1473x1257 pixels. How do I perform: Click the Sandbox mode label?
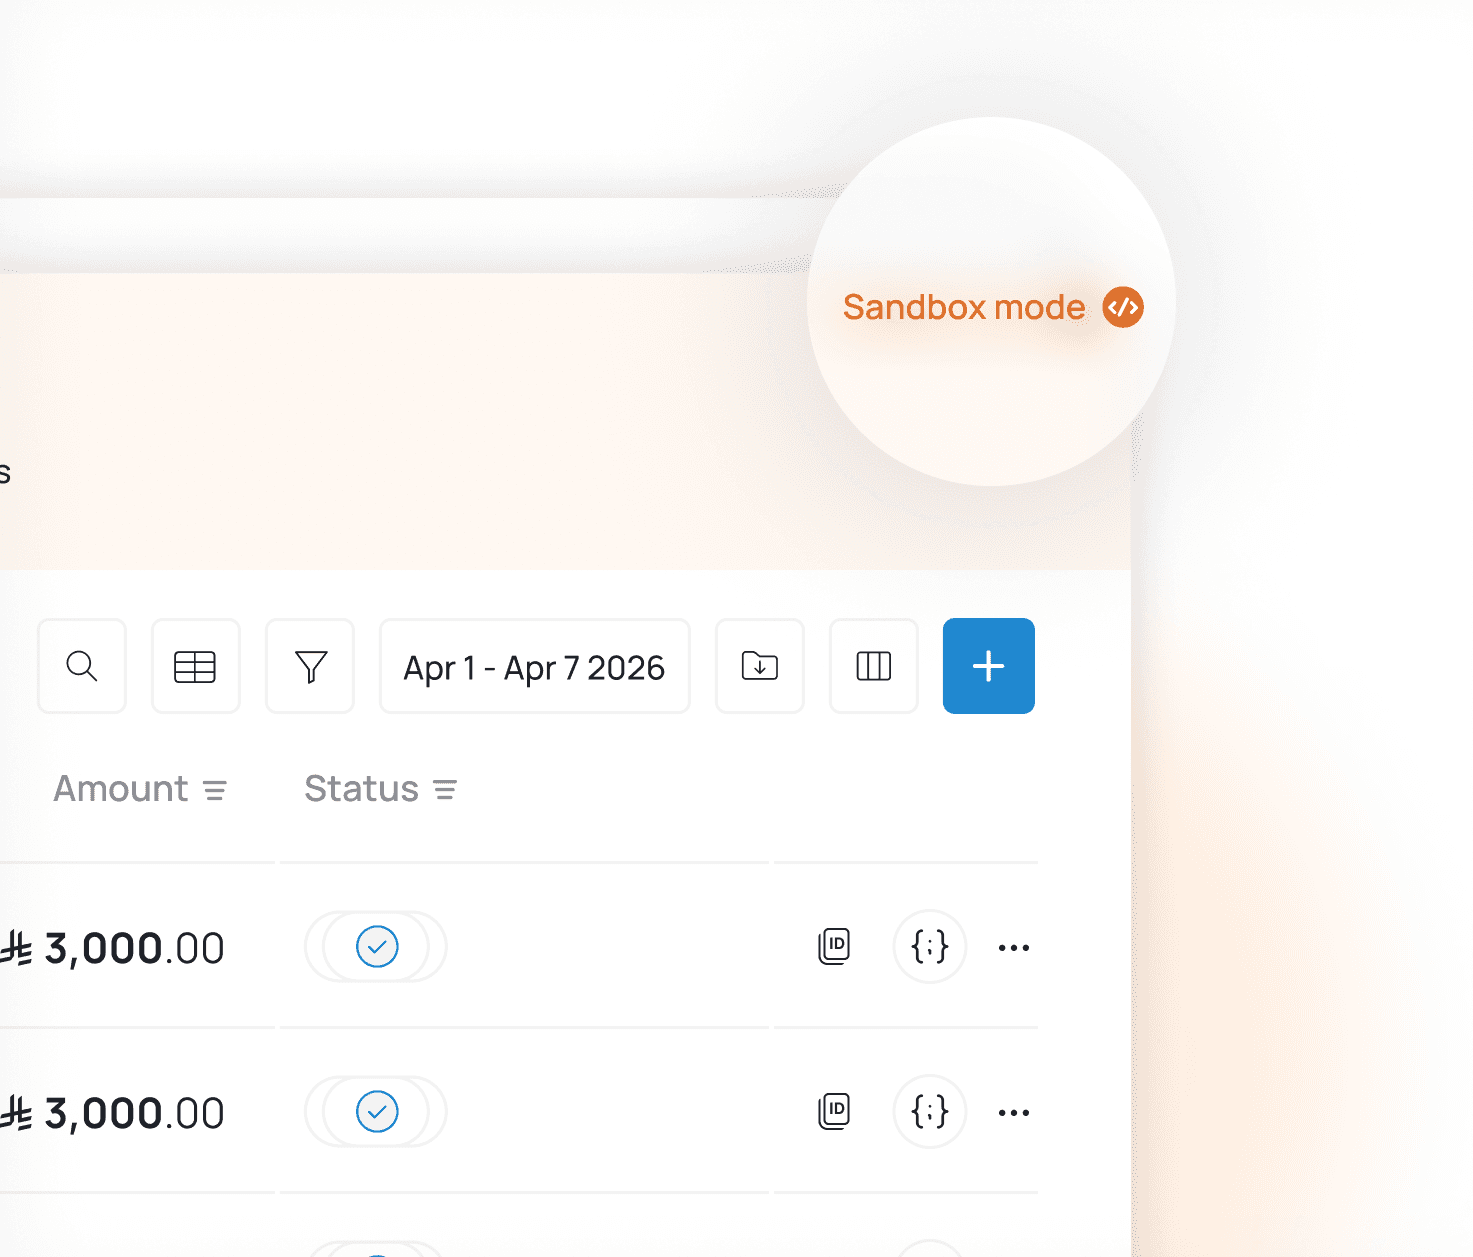coord(964,307)
